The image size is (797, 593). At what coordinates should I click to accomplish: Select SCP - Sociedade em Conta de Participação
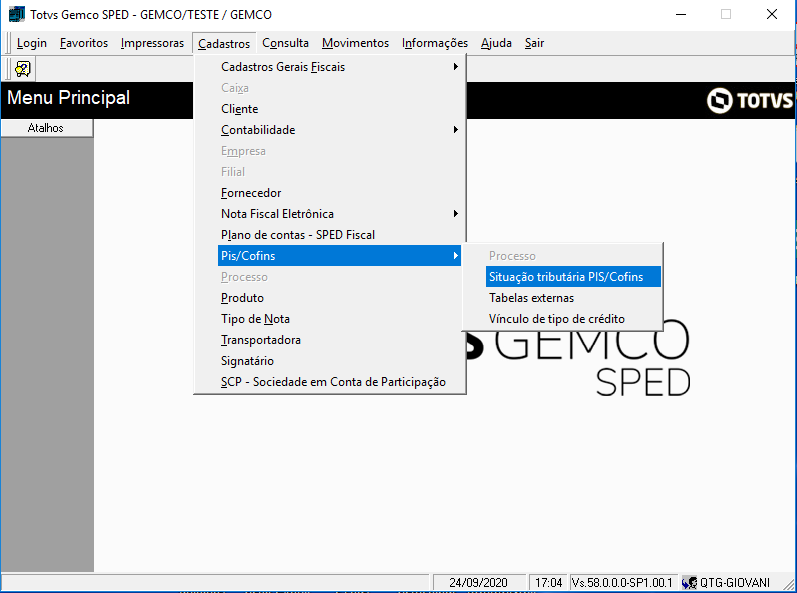point(339,382)
